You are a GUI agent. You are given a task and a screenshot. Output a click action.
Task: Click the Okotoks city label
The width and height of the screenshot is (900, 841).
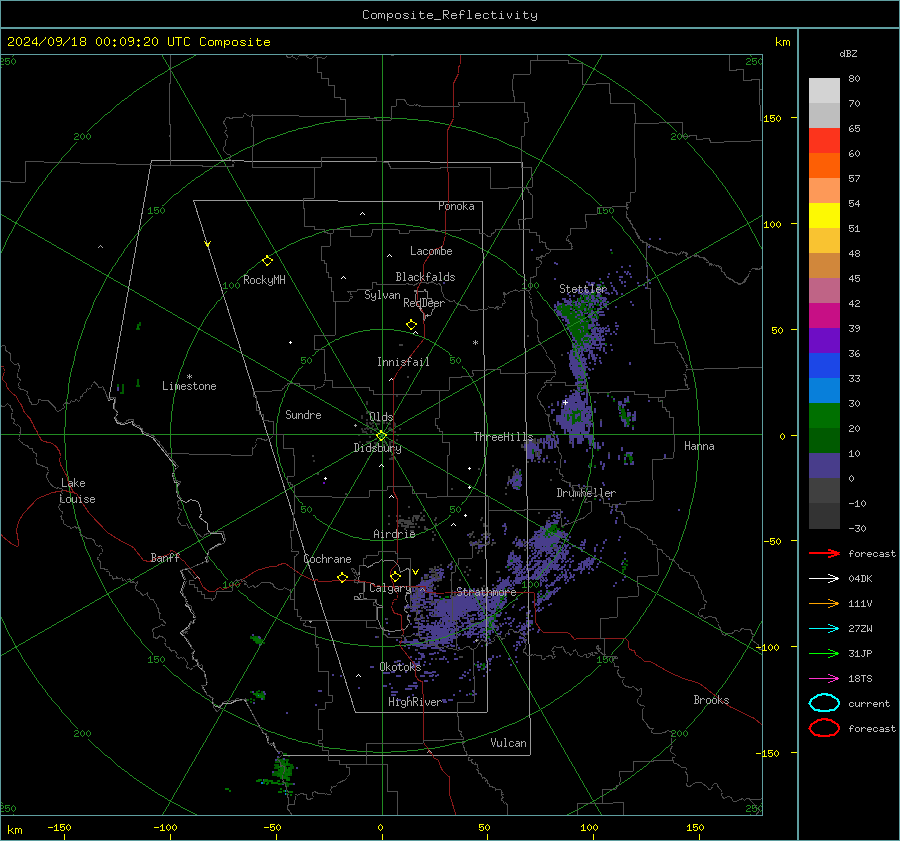400,666
